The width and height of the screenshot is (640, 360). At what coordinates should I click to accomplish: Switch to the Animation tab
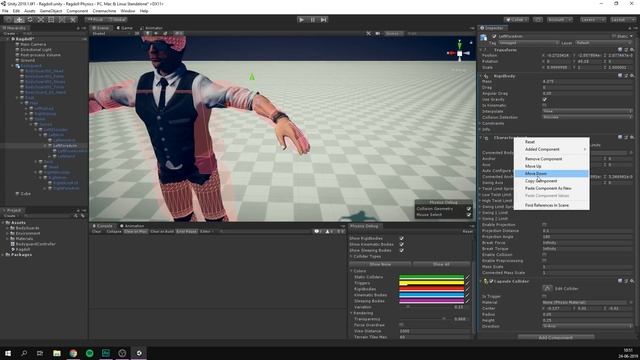(x=131, y=226)
